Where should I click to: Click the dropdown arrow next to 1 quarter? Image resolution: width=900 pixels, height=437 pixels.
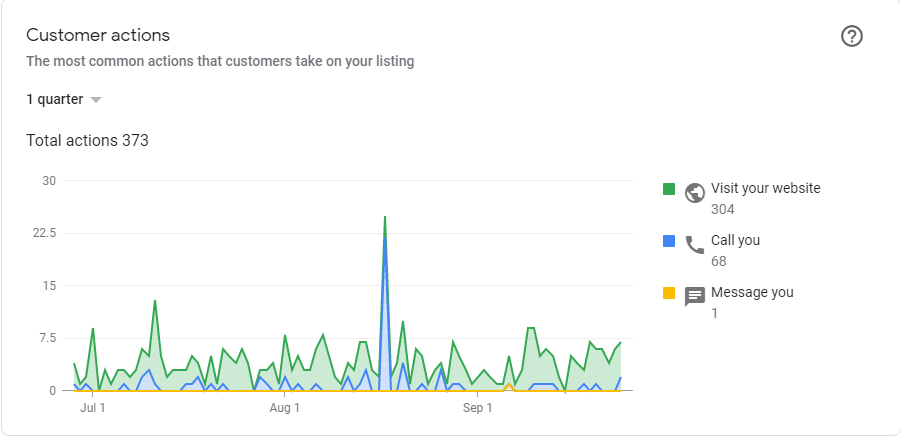pos(96,100)
